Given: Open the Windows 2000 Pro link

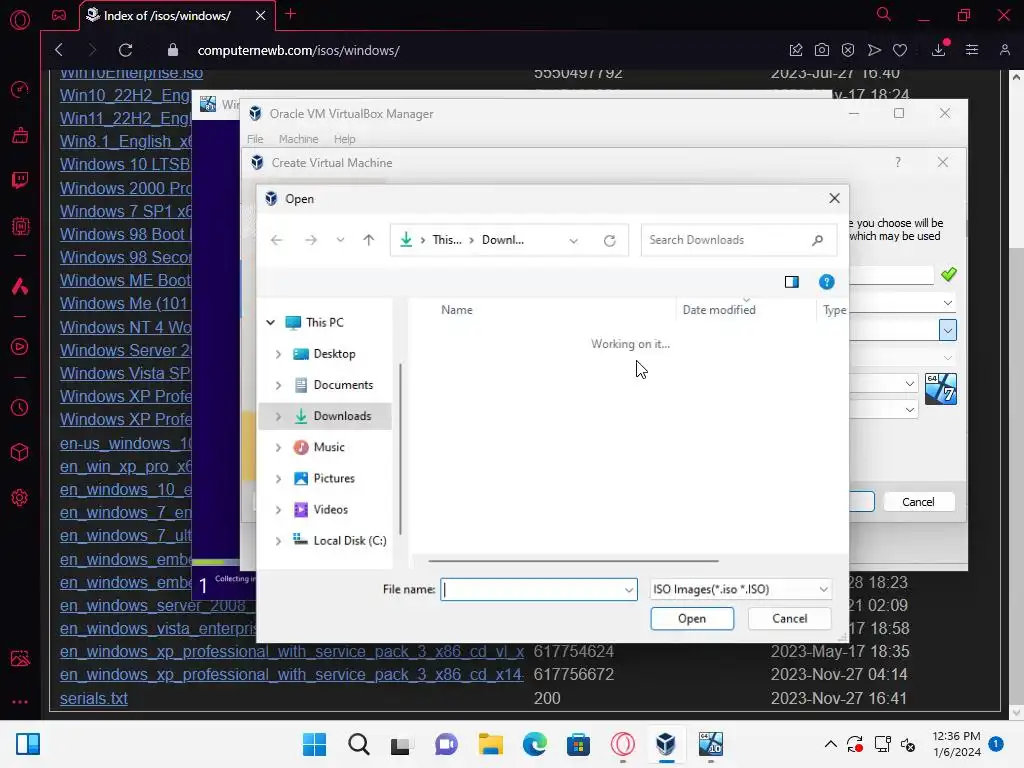Looking at the screenshot, I should (x=125, y=188).
